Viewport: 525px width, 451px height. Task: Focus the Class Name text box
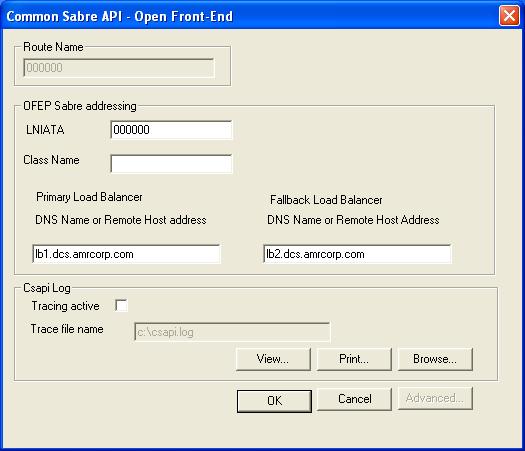point(171,164)
